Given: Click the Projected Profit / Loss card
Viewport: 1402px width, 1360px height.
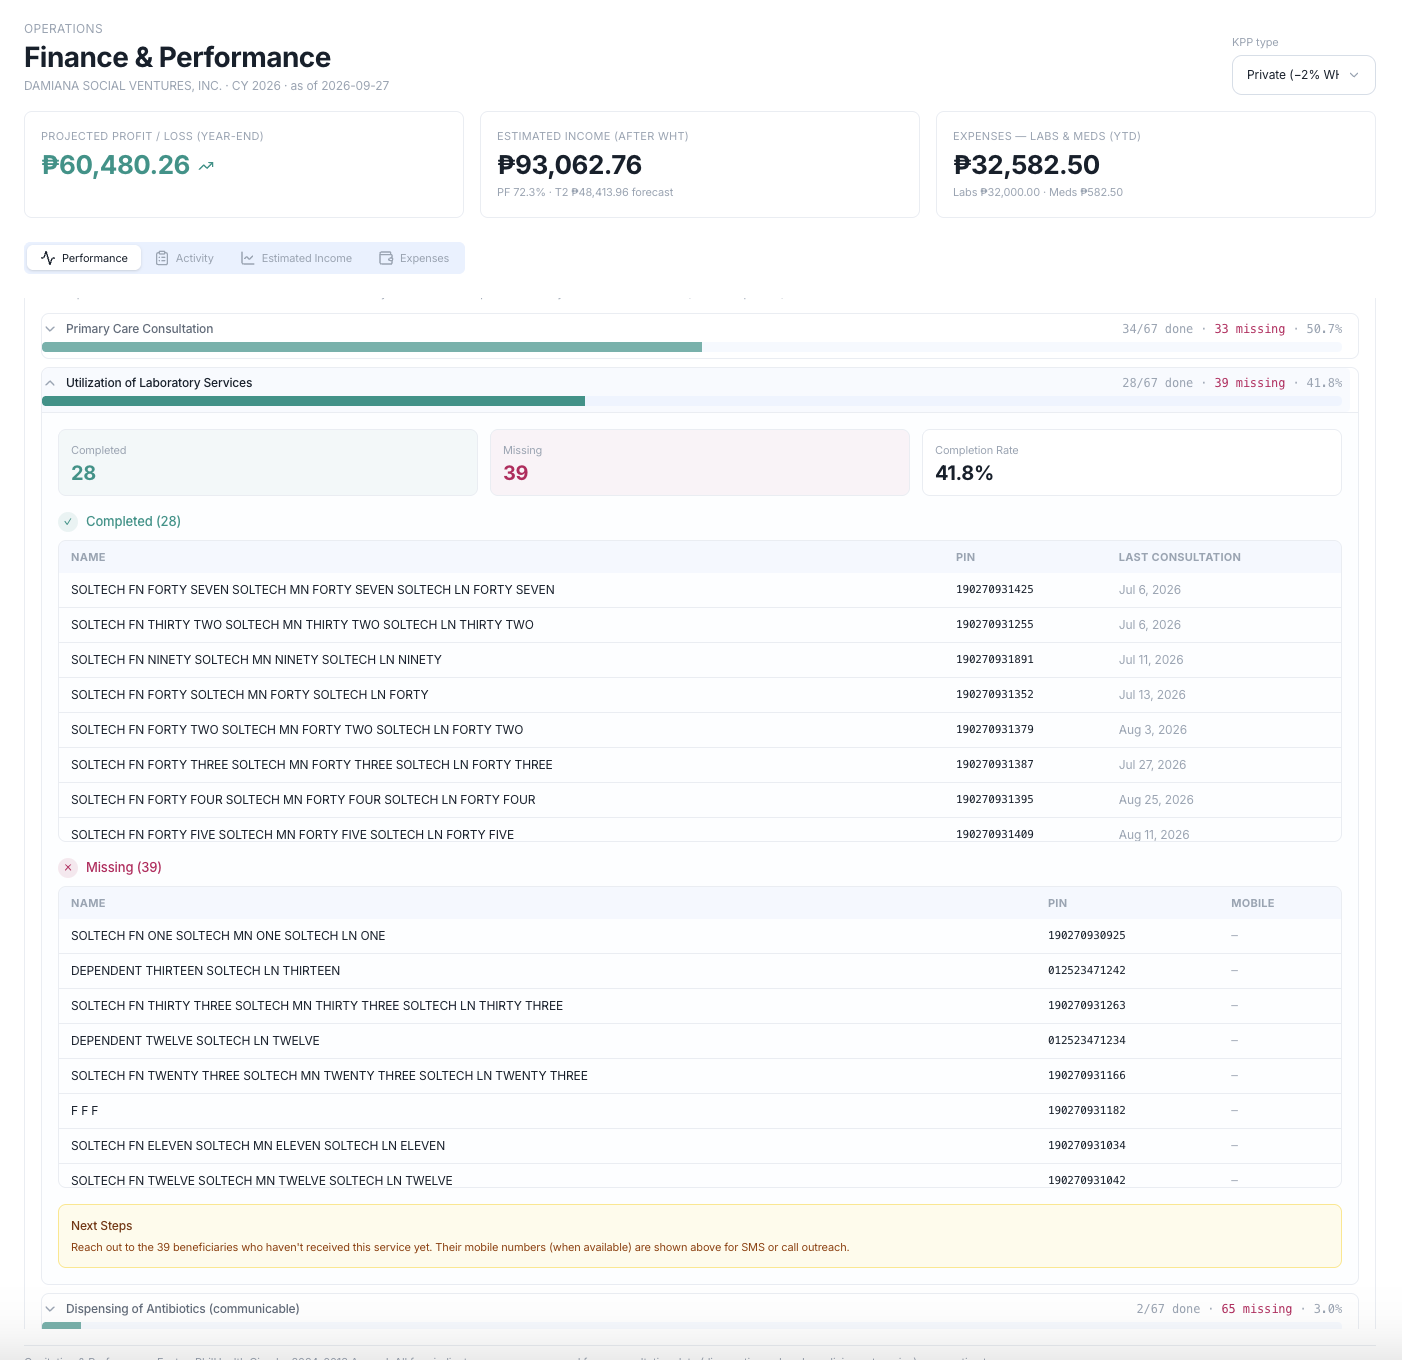Looking at the screenshot, I should (244, 164).
